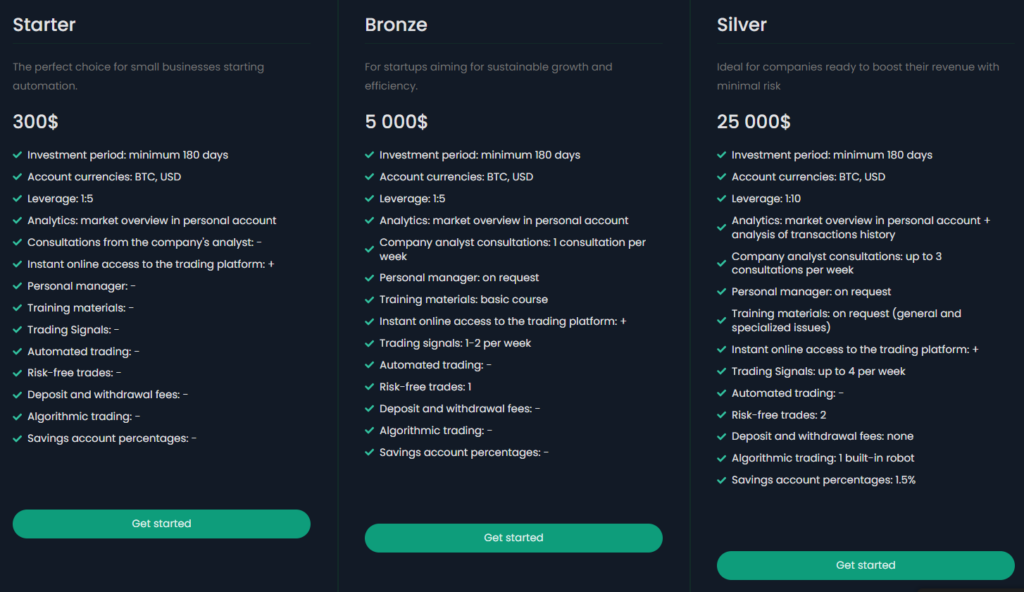The image size is (1024, 592).
Task: Click Get started under Bronze plan
Action: point(513,538)
